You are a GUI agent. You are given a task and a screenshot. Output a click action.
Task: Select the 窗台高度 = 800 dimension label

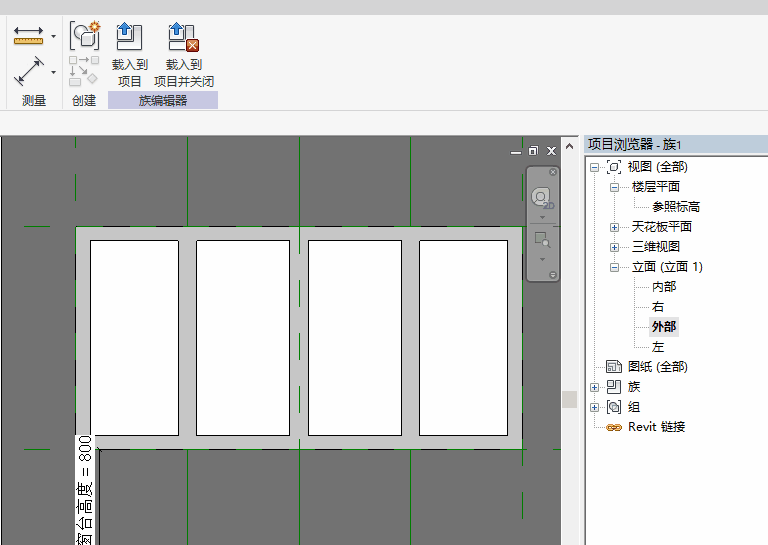[x=85, y=490]
